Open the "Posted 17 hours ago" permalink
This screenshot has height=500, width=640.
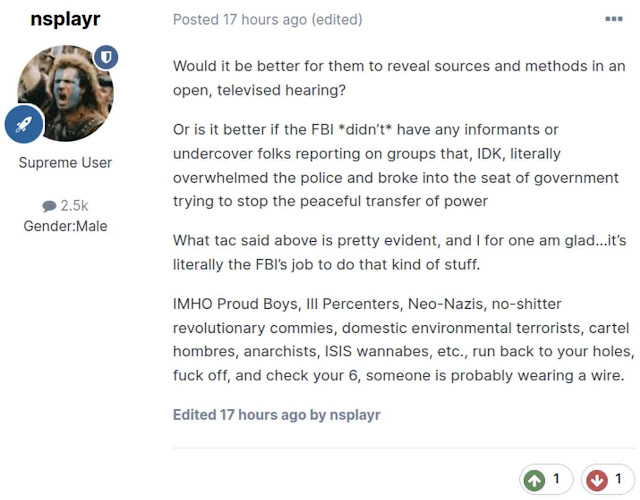tap(239, 19)
